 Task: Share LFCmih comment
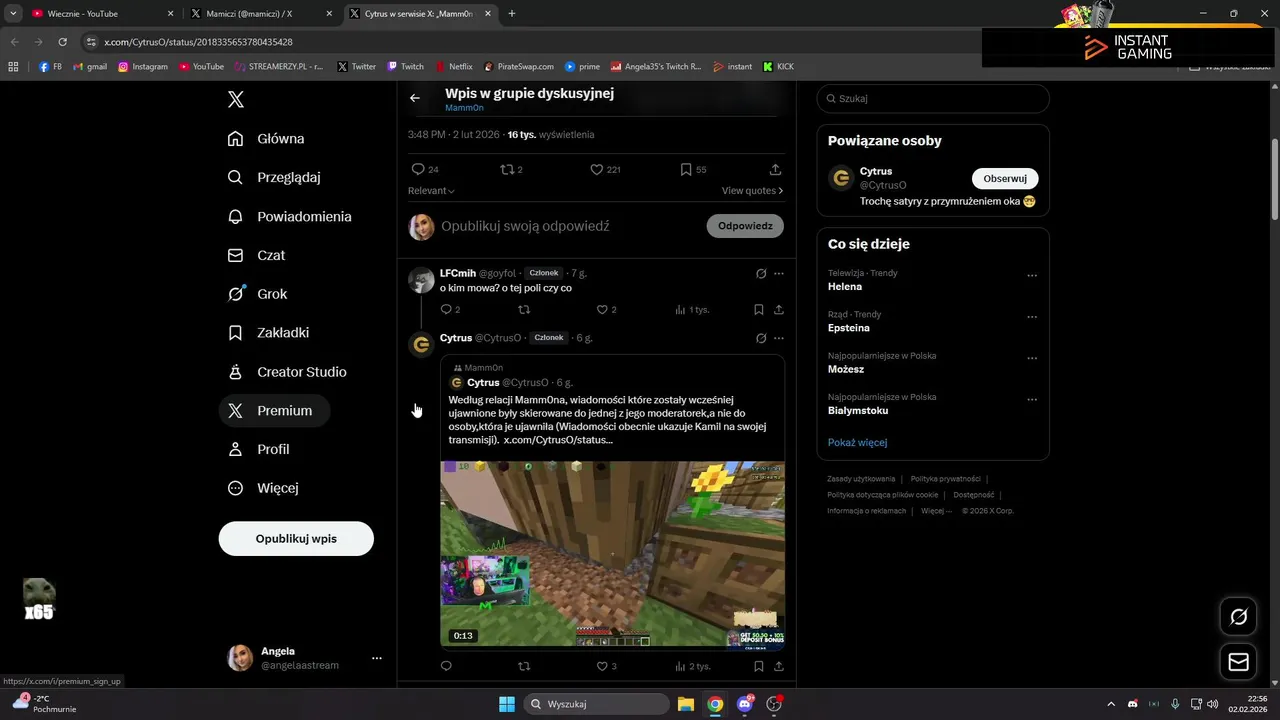pos(779,310)
